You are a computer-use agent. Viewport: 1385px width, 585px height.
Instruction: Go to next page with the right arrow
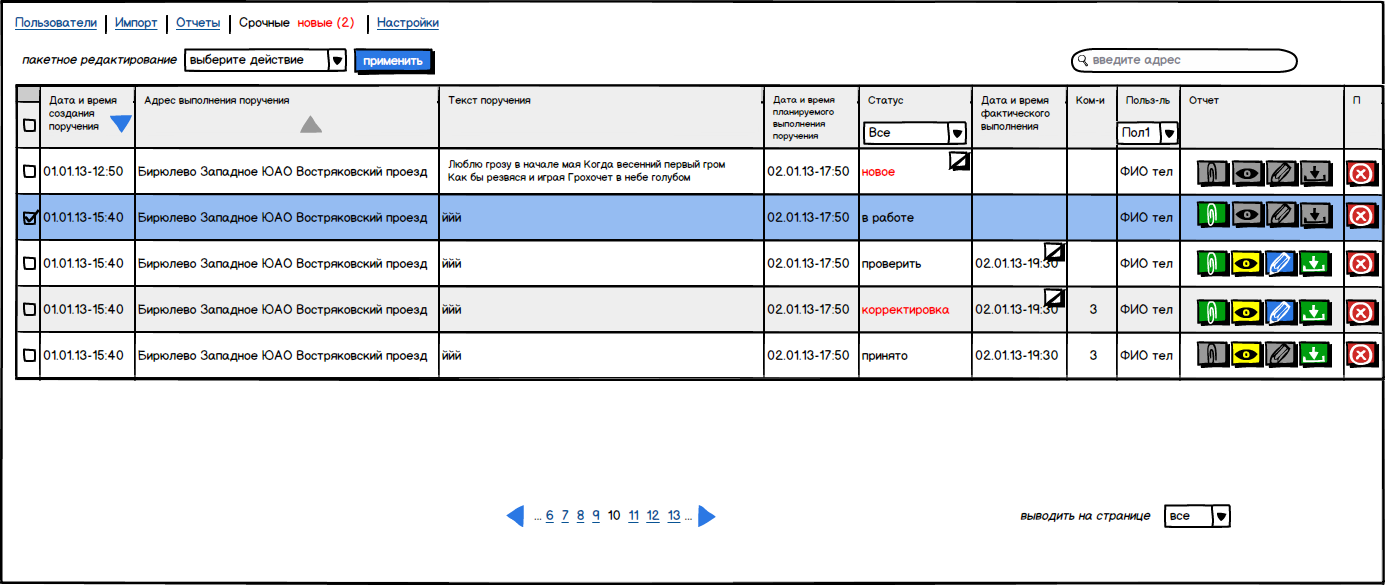[x=707, y=516]
